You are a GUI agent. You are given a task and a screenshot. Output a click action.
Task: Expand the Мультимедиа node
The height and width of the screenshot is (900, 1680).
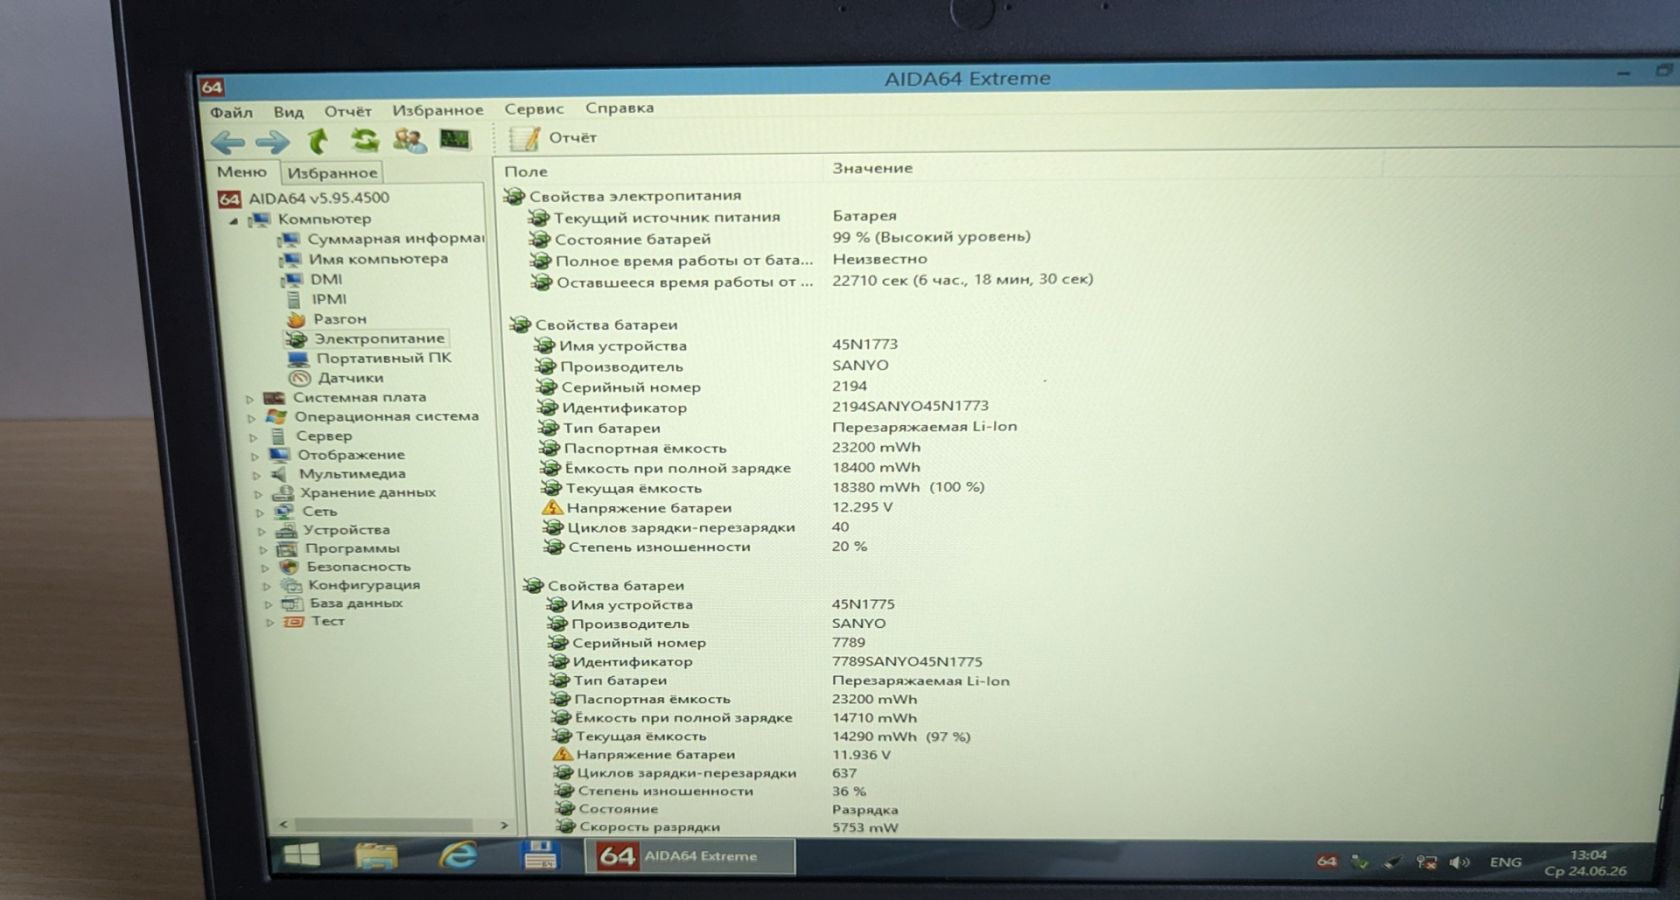click(x=257, y=474)
